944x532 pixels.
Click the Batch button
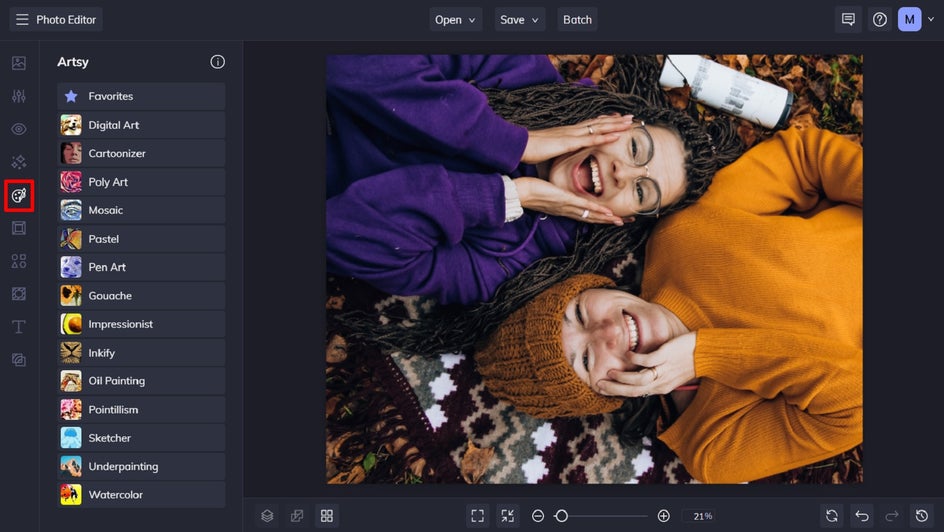pyautogui.click(x=577, y=19)
